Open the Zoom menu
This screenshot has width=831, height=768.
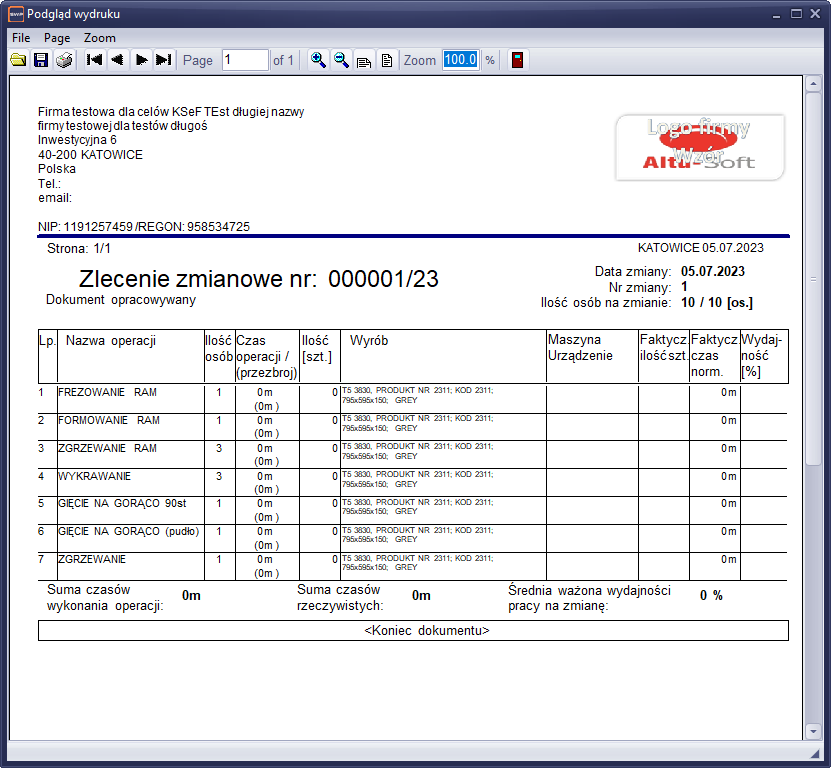[100, 37]
